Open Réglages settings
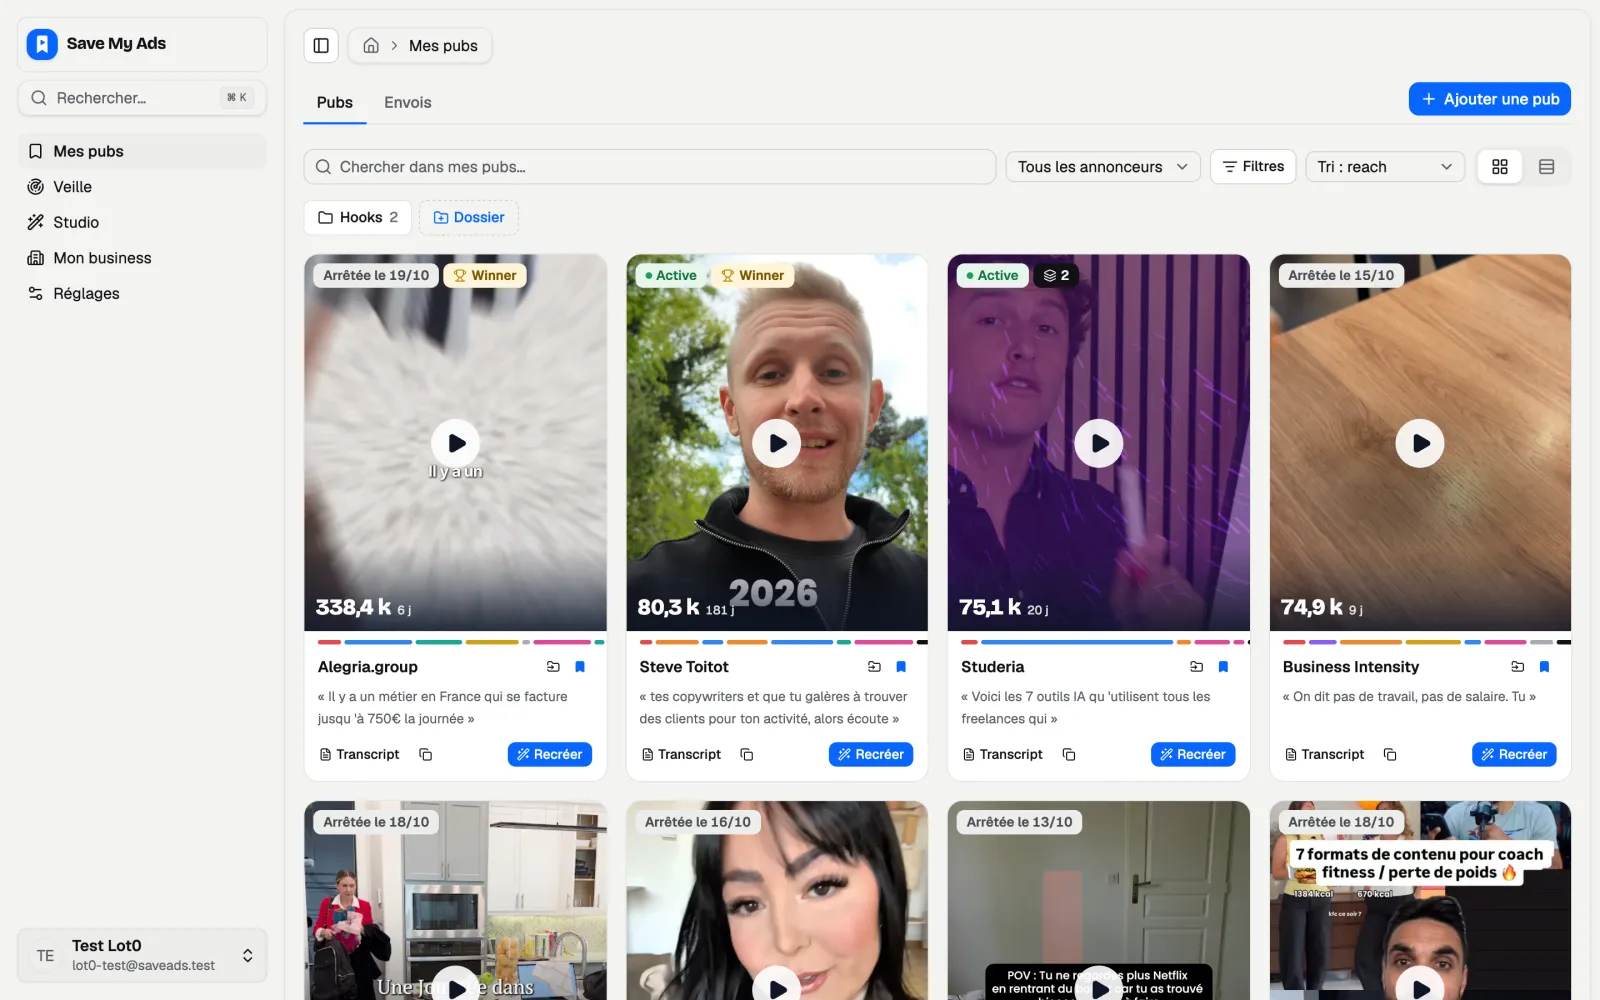 142,293
